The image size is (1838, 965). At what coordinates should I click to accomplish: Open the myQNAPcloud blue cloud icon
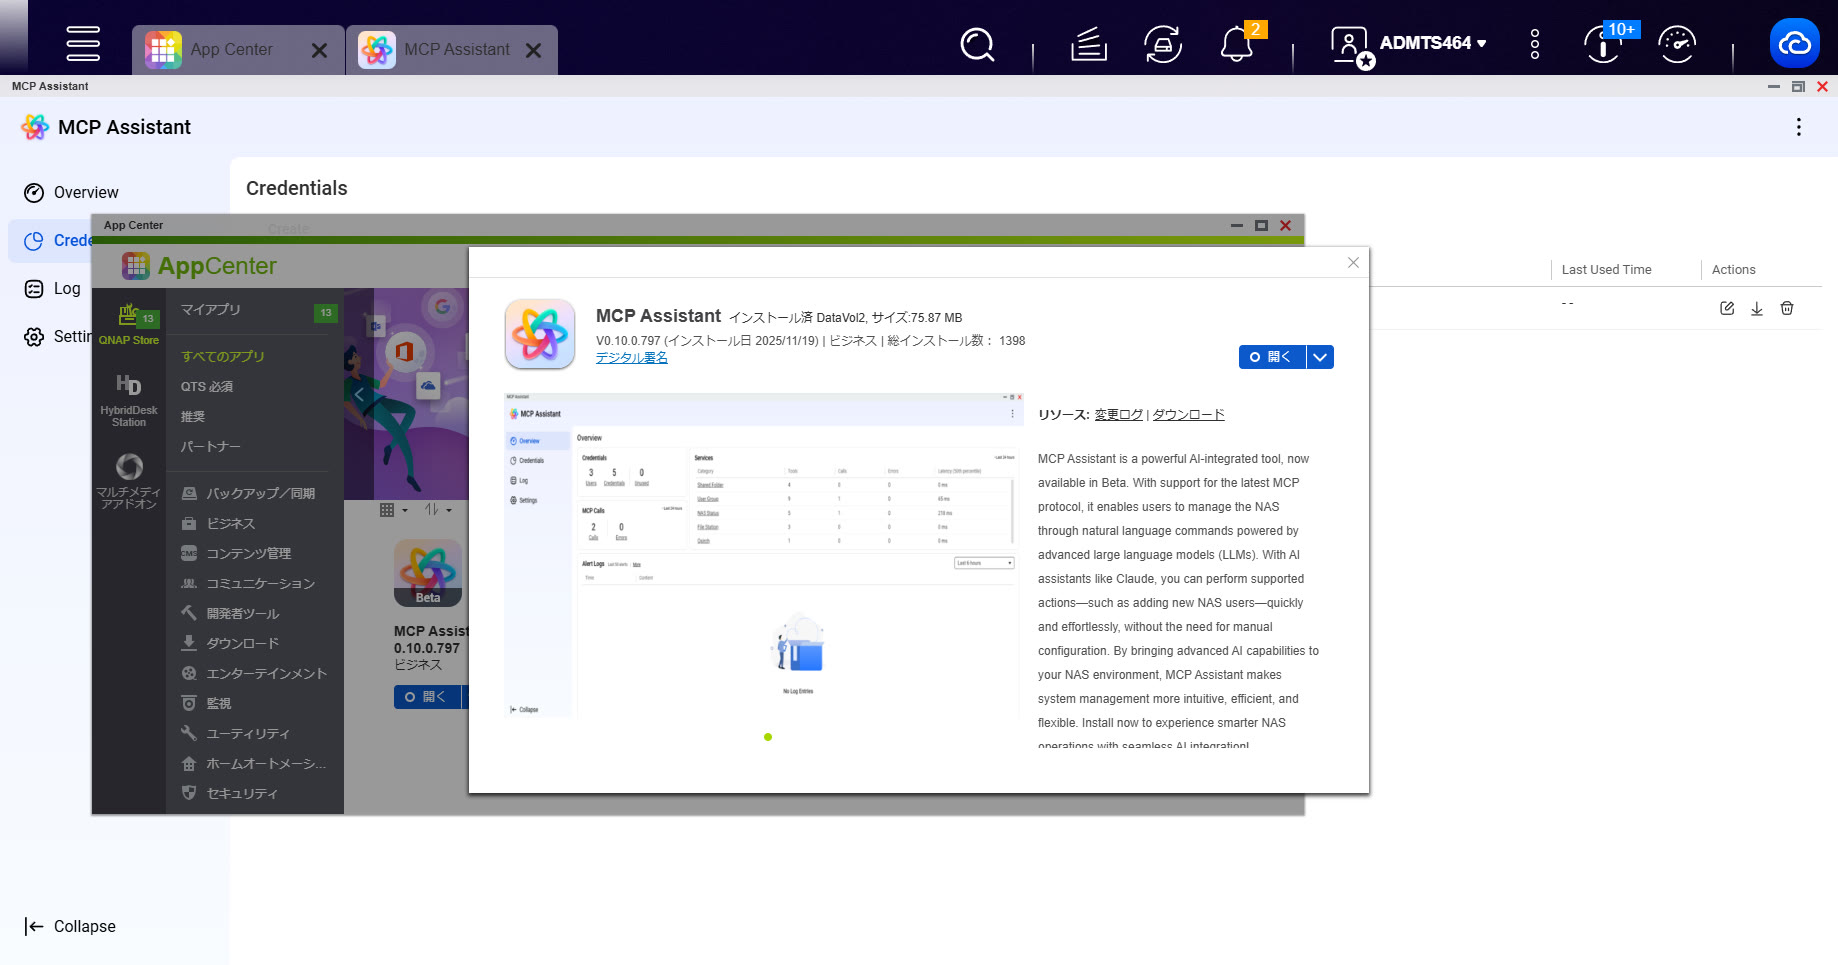click(x=1794, y=43)
